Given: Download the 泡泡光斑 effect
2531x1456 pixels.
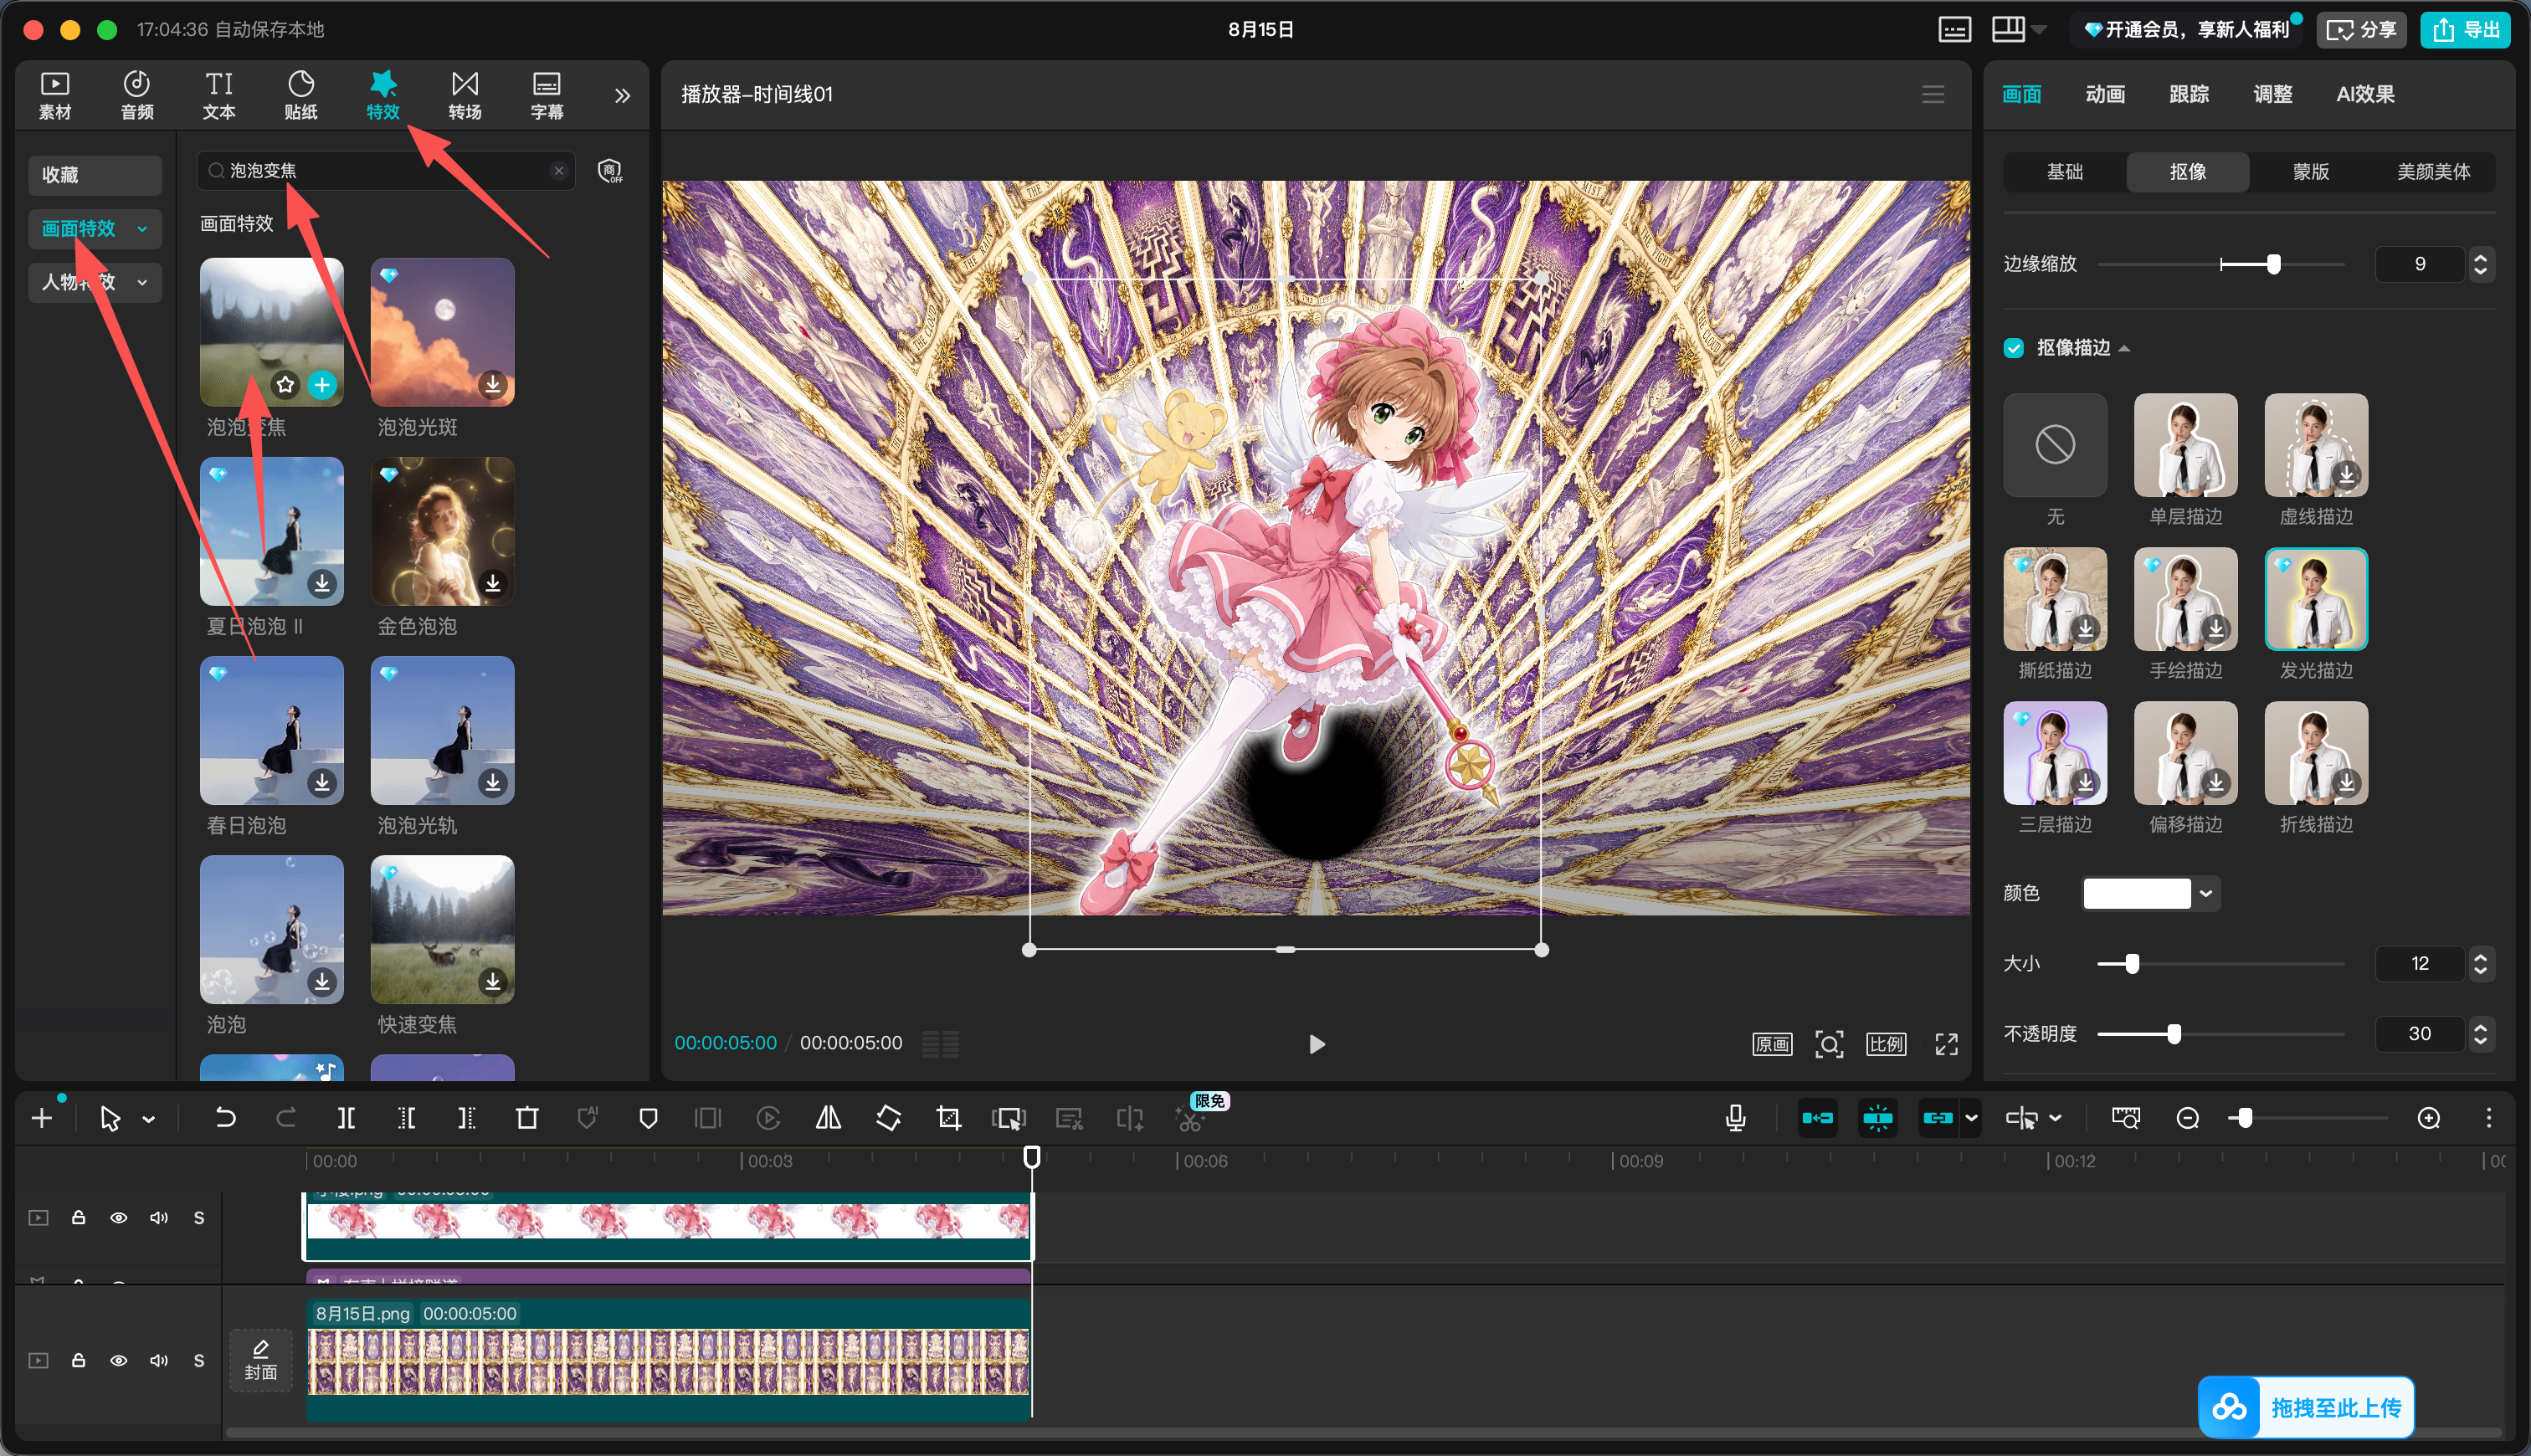Looking at the screenshot, I should [x=493, y=384].
